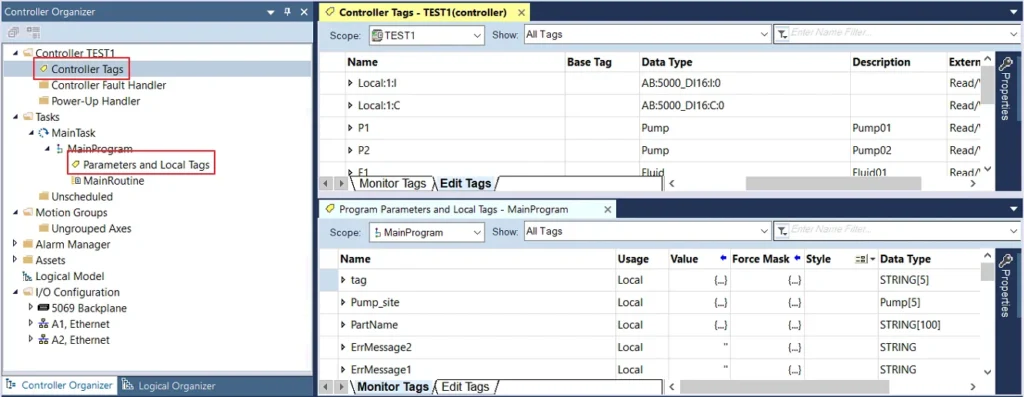This screenshot has height=397, width=1024.
Task: Click filter icon in Controller Tags pane
Action: point(781,35)
